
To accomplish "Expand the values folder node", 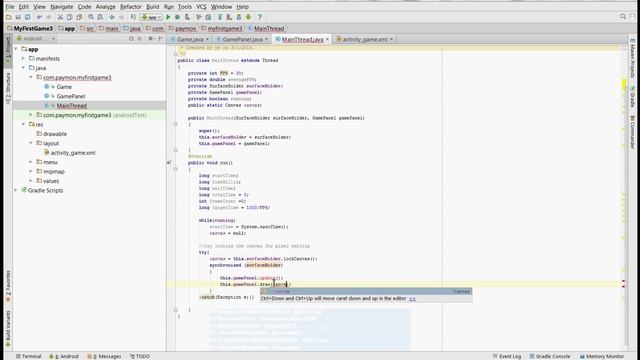I will click(31, 181).
